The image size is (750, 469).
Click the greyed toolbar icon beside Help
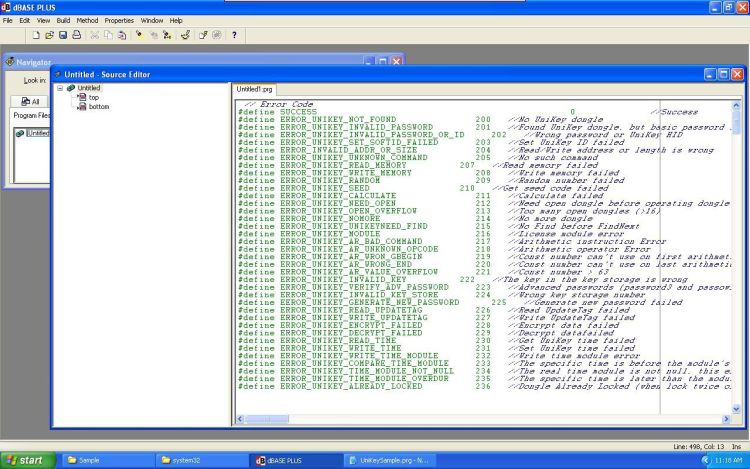click(217, 35)
